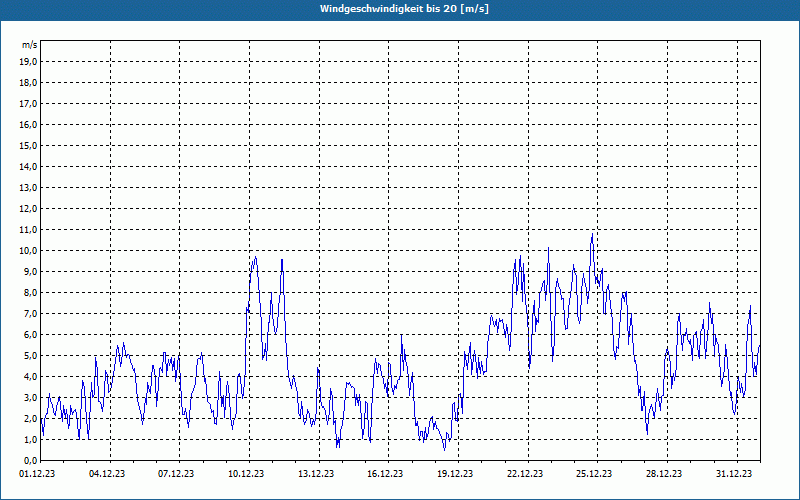Select the 0,0 y-axis label
This screenshot has height=500, width=800.
pos(30,460)
